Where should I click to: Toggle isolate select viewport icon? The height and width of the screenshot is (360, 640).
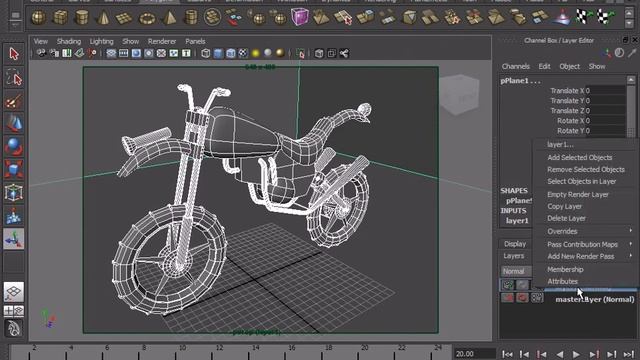[301, 53]
